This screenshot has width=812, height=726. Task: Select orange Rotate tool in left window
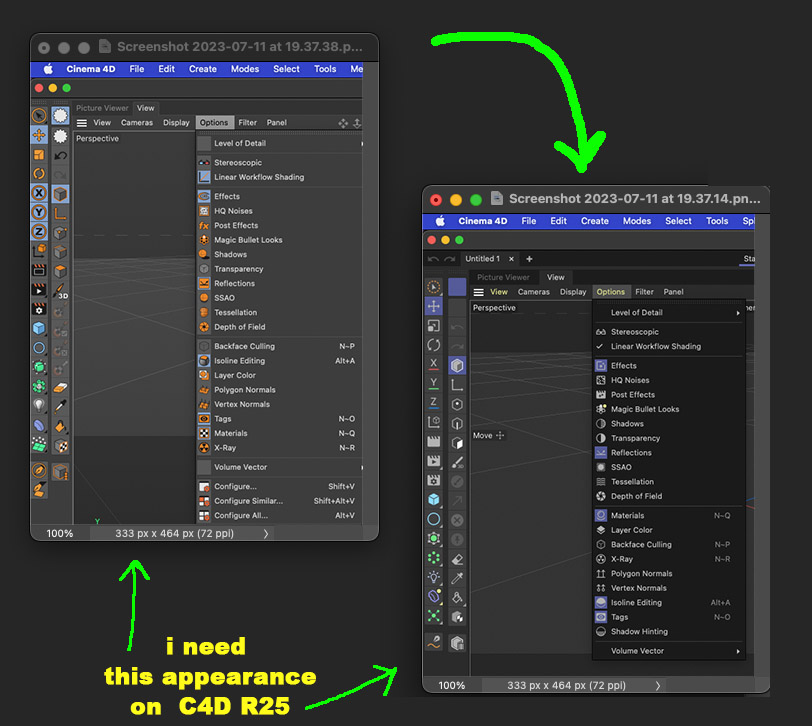39,173
